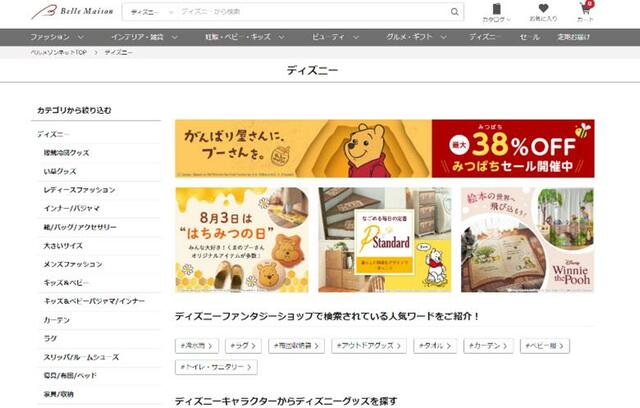
Task: Open the category clipboard icon
Action: point(496,9)
